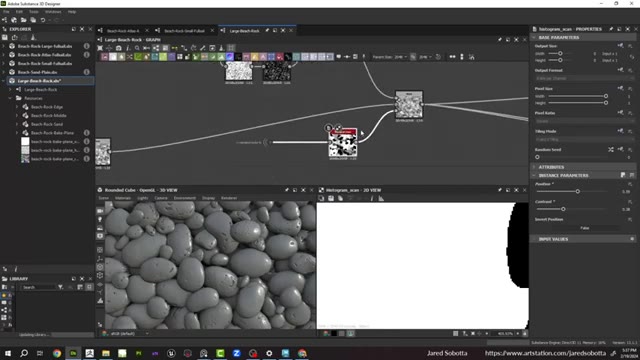This screenshot has width=640, height=360.
Task: Toggle Output Size inheritance method icon
Action: [x=620, y=46]
